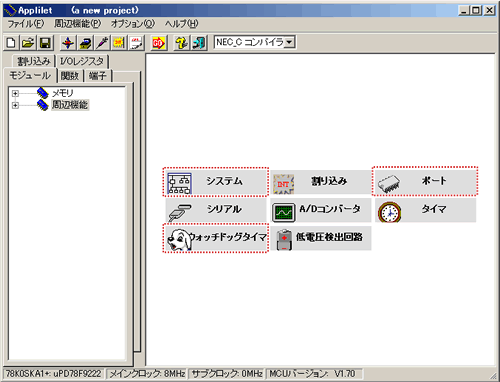
Task: Switch to the 割り込み tab
Action: click(x=34, y=61)
